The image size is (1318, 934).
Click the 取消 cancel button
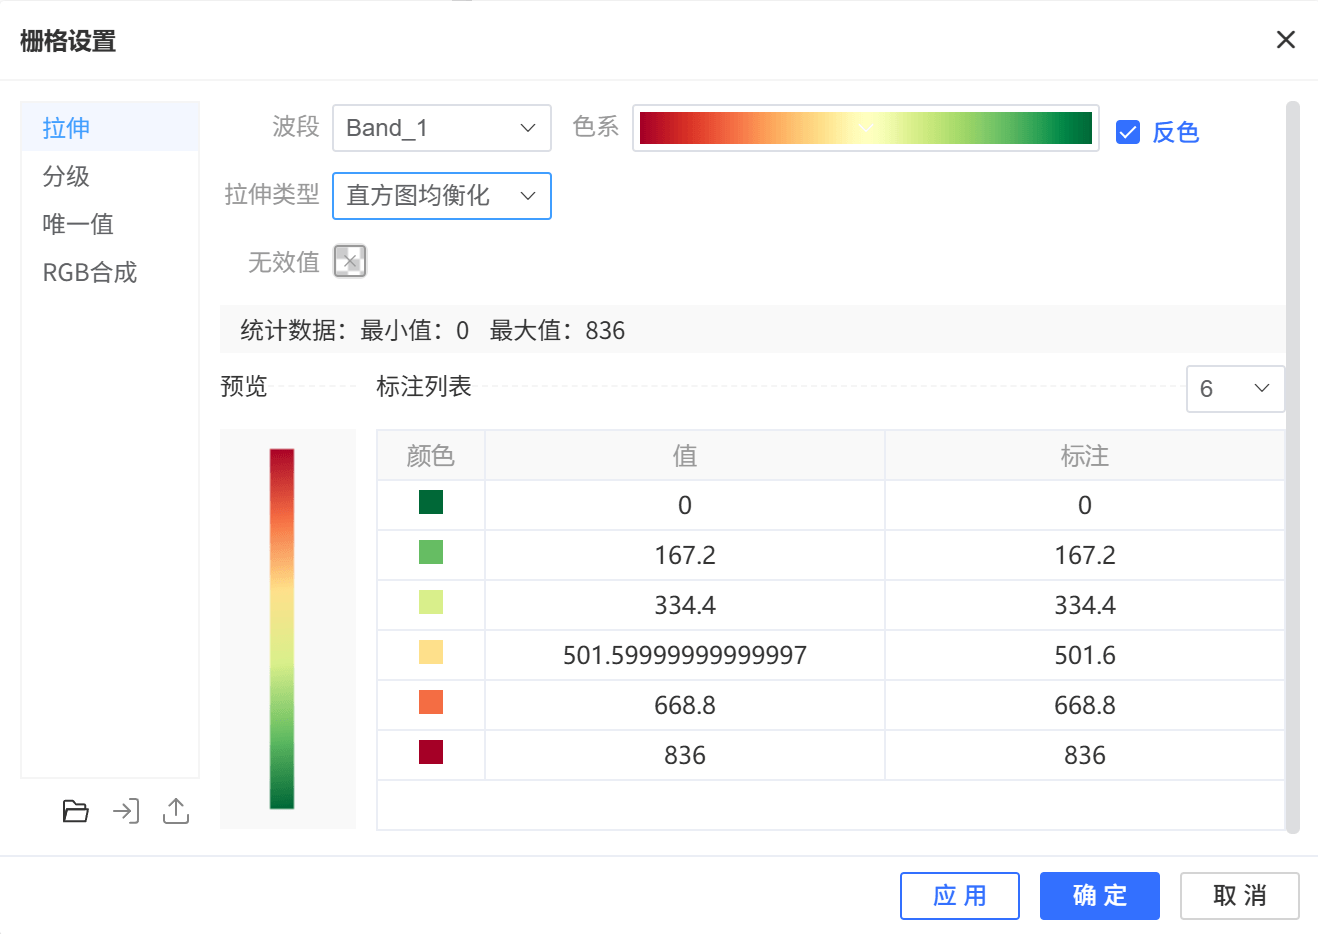[1239, 896]
